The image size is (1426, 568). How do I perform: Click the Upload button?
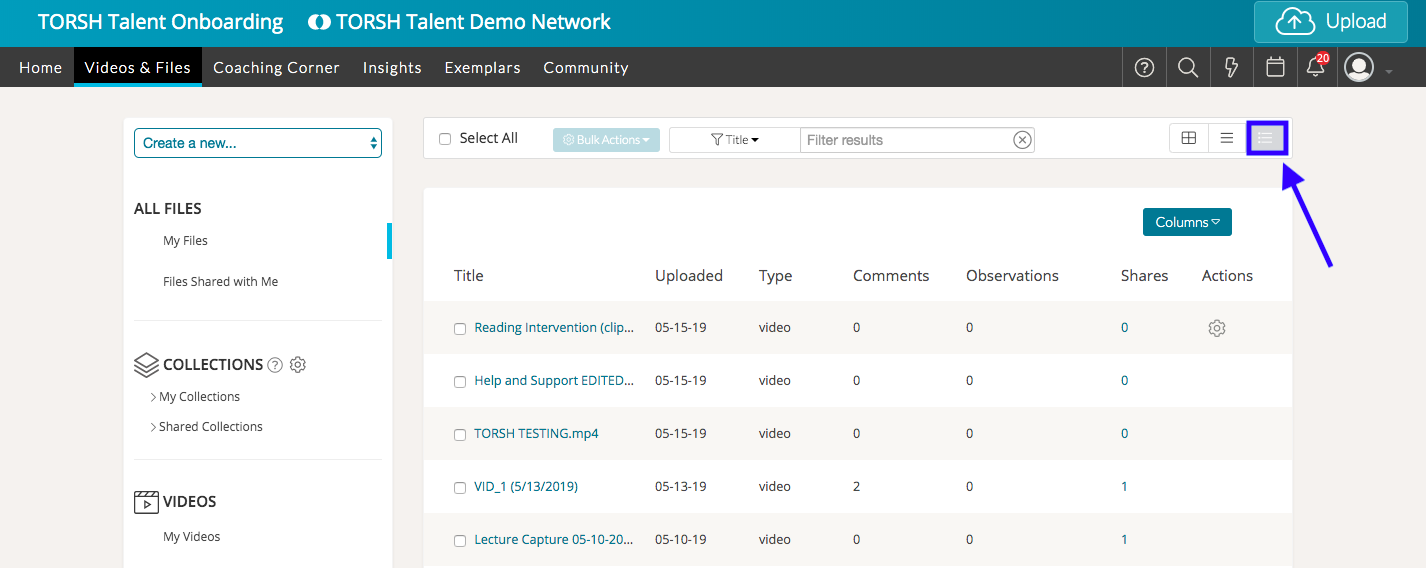pyautogui.click(x=1330, y=22)
